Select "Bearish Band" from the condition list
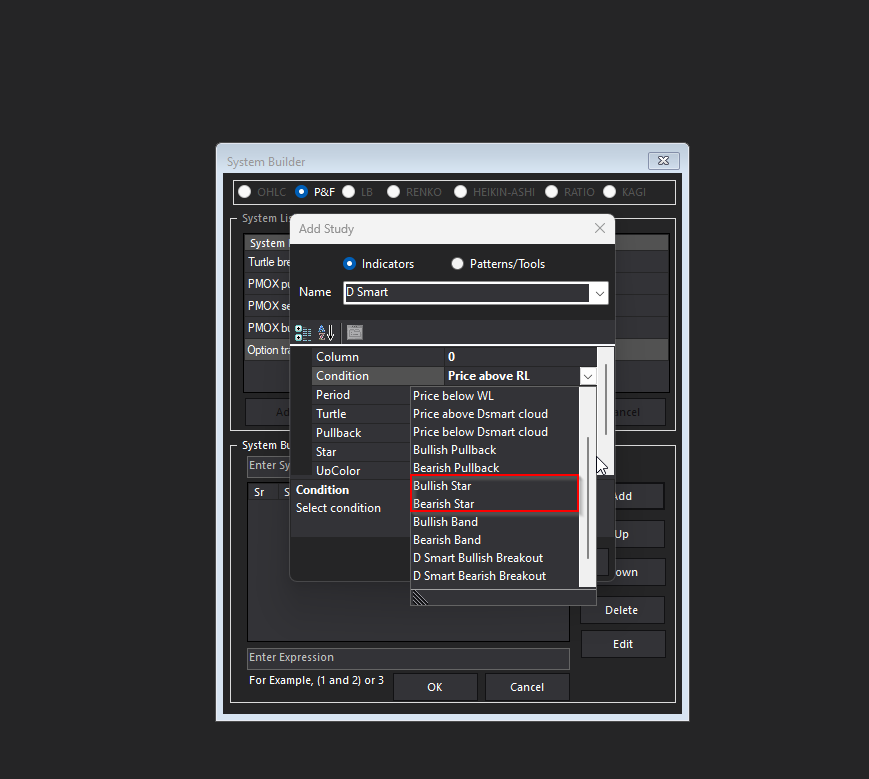 click(x=446, y=539)
